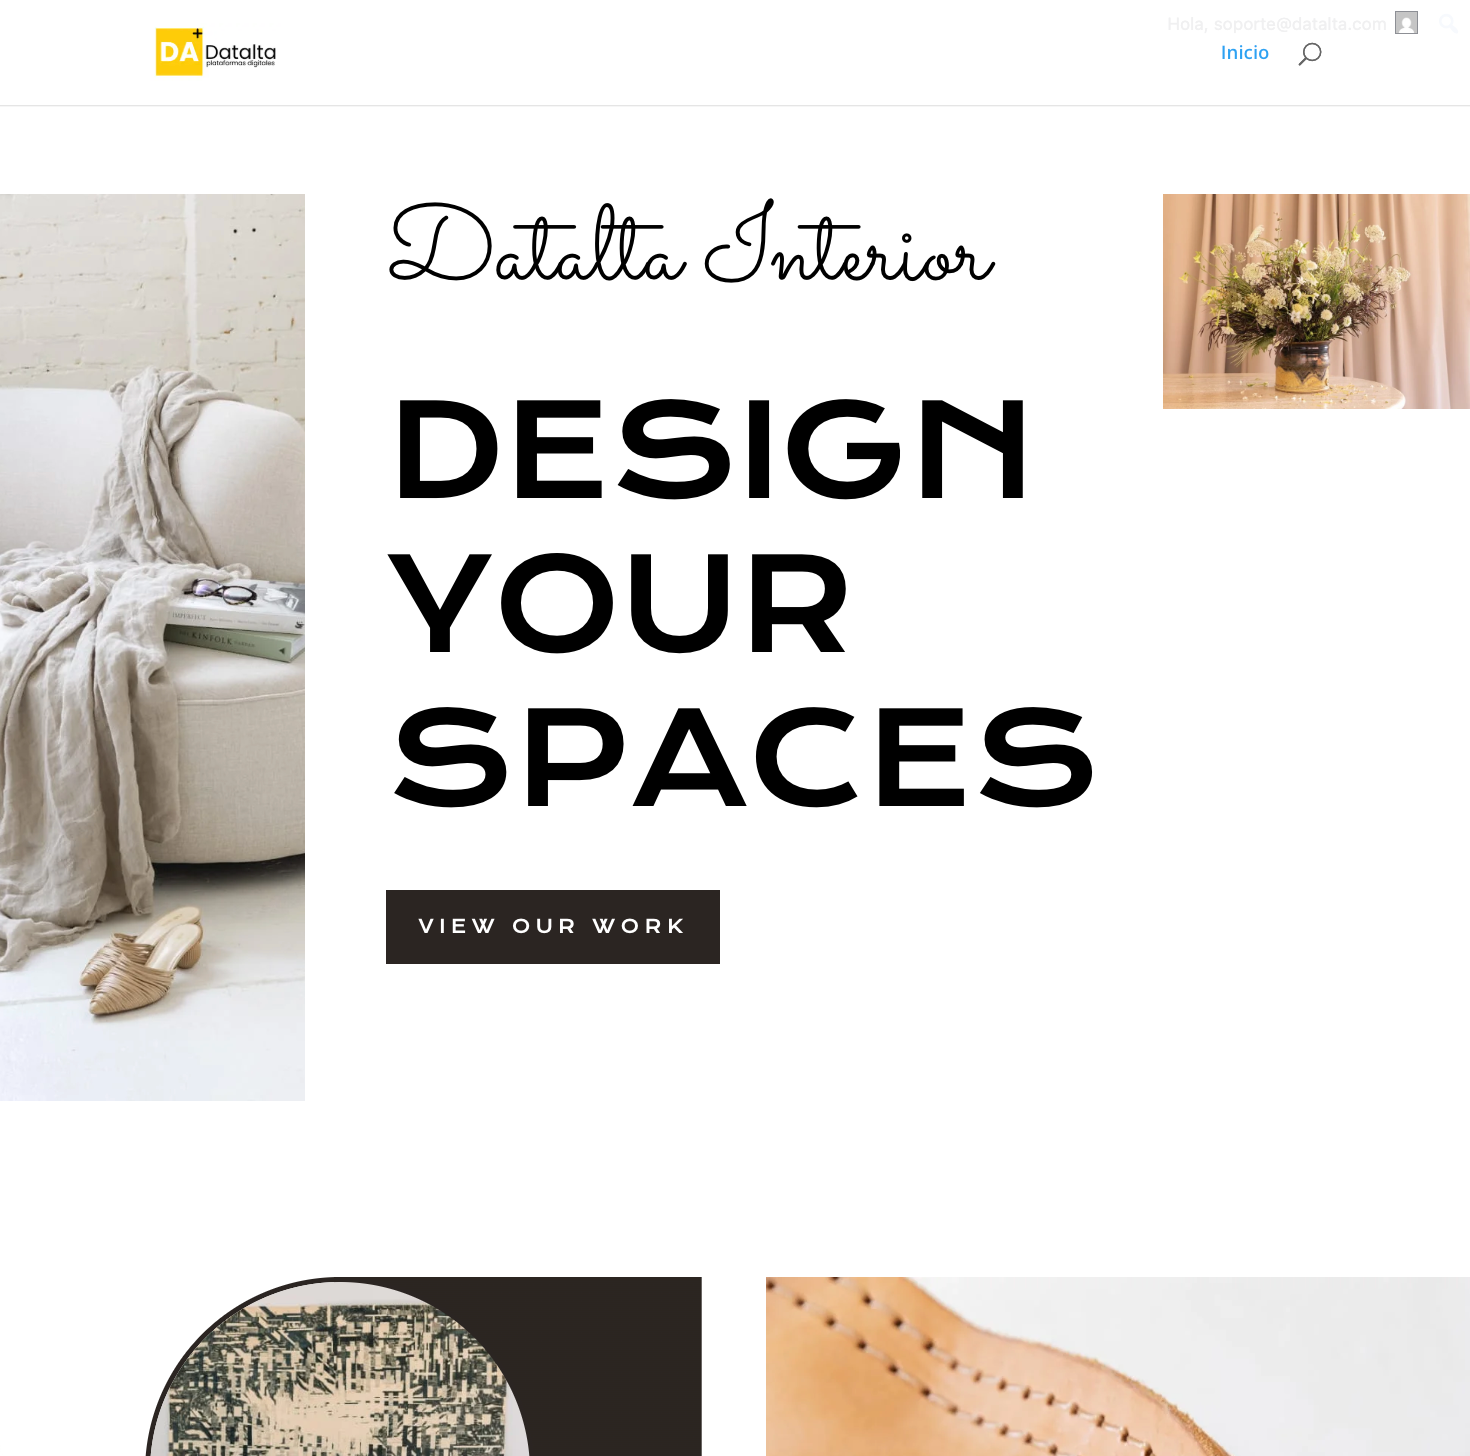1470x1456 pixels.
Task: Click the Datalta logo in the header
Action: [216, 52]
